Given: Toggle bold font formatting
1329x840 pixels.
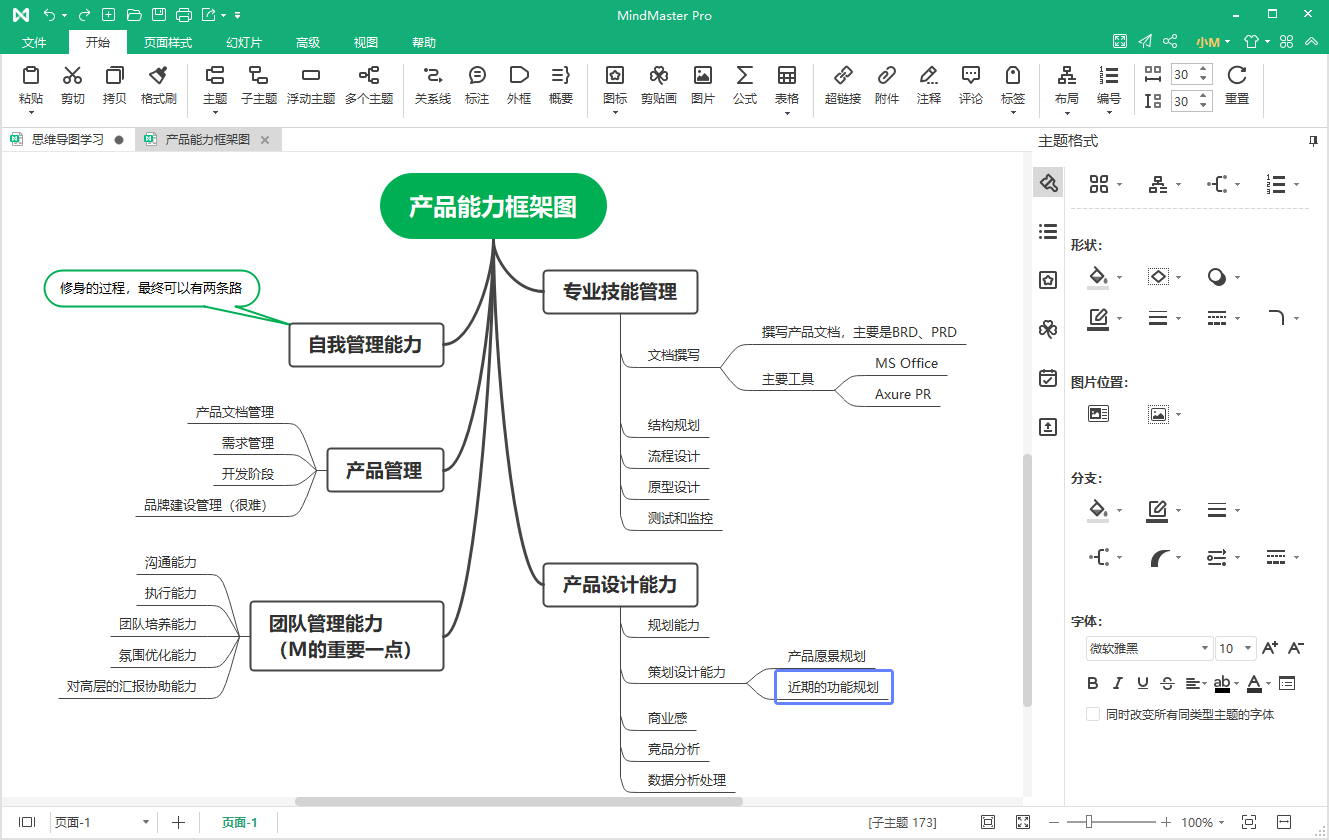Looking at the screenshot, I should point(1093,683).
